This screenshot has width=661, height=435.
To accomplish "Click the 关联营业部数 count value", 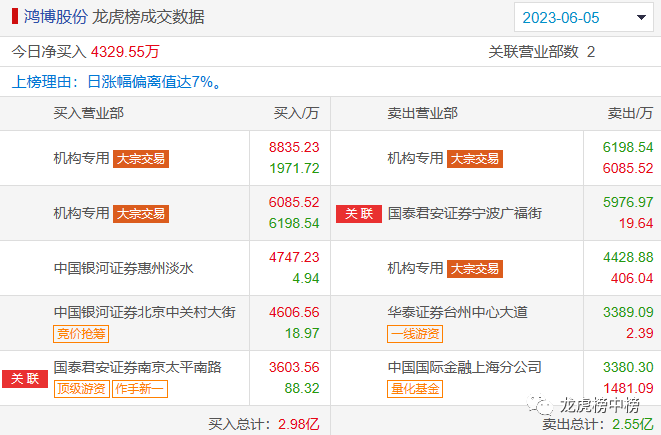I will point(591,51).
